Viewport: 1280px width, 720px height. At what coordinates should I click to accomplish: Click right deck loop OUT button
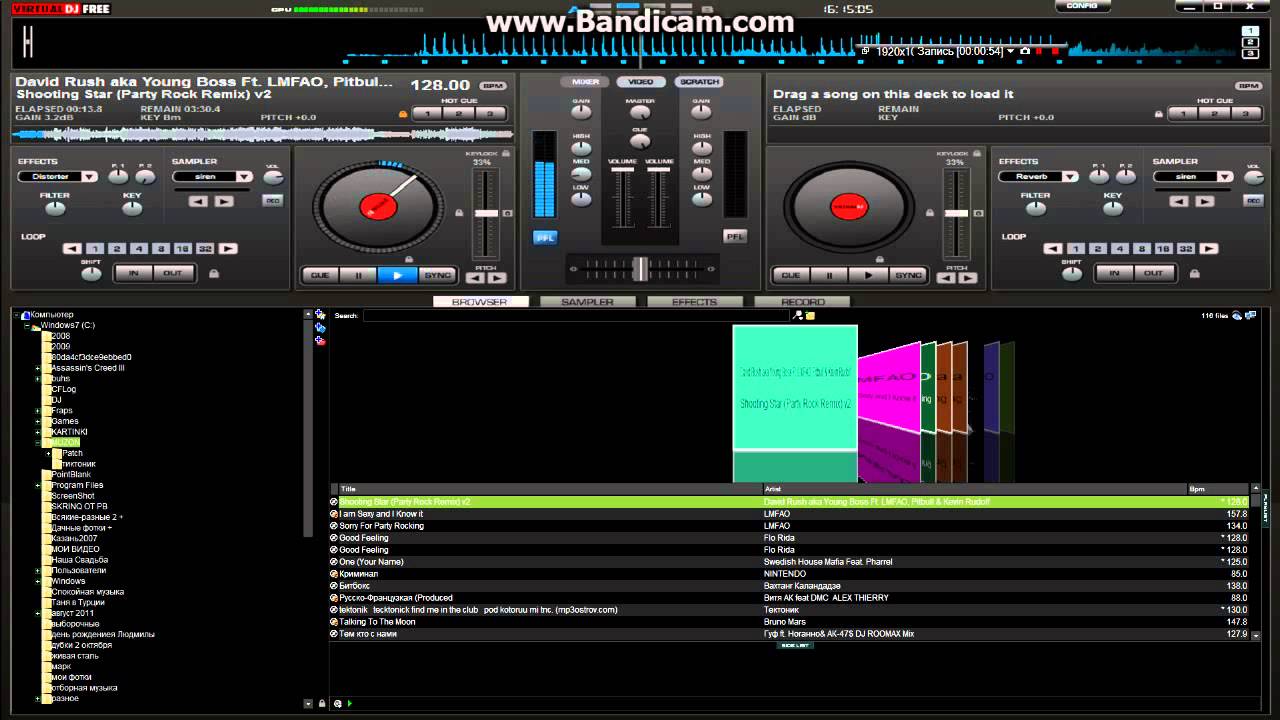1154,273
